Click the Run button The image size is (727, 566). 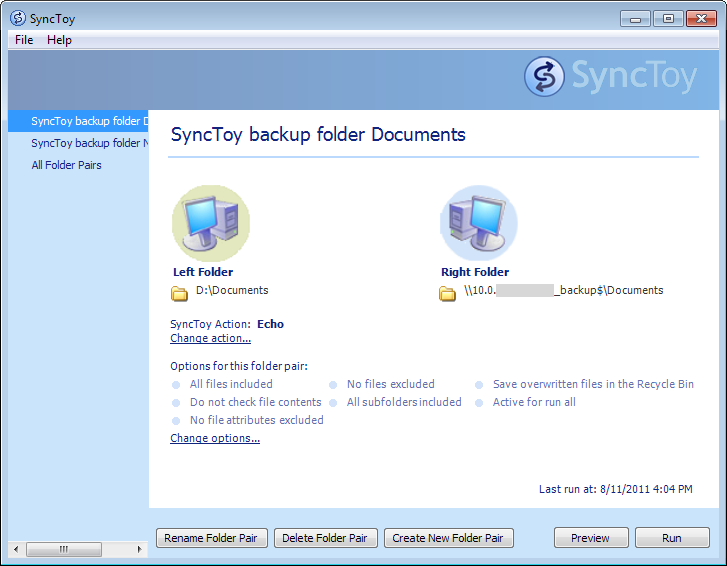pos(672,538)
